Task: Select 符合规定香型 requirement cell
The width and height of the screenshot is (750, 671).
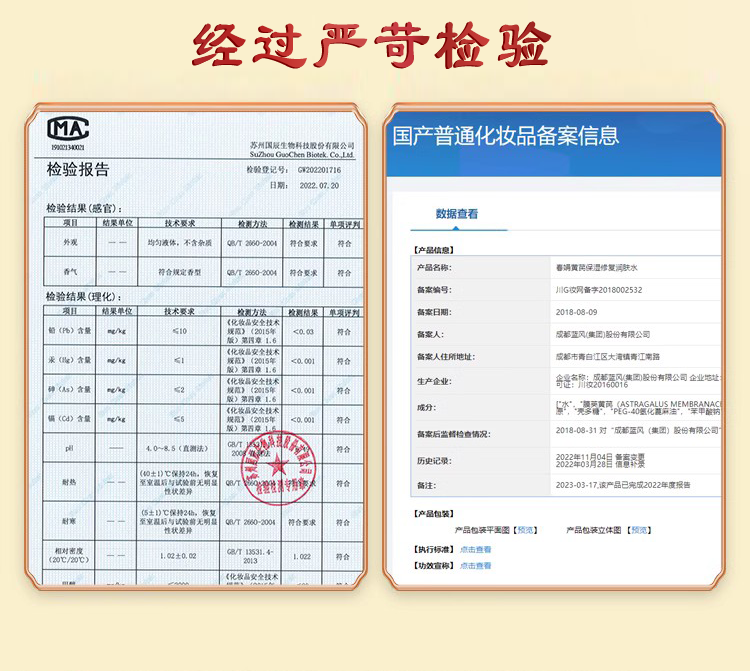Action: click(180, 272)
